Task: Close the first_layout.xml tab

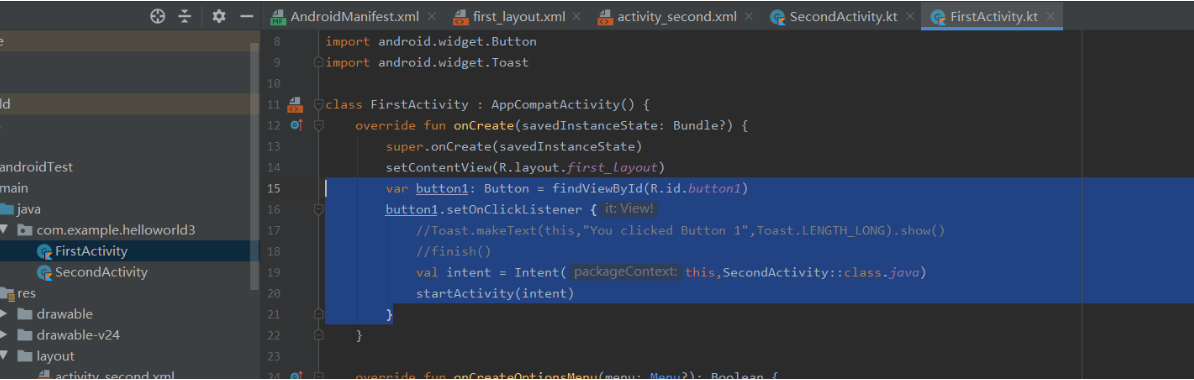Action: tap(576, 17)
